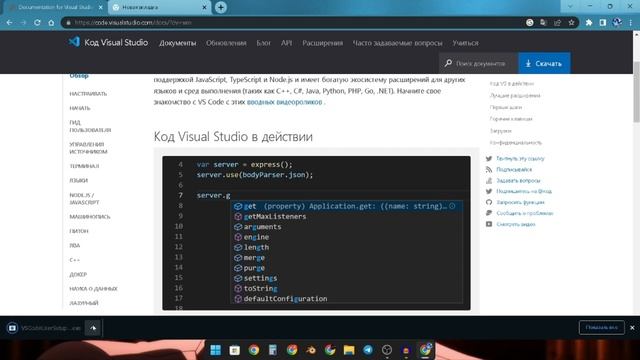This screenshot has height=360, width=640.
Task: Open OBS Studio from the taskbar
Action: [387, 350]
